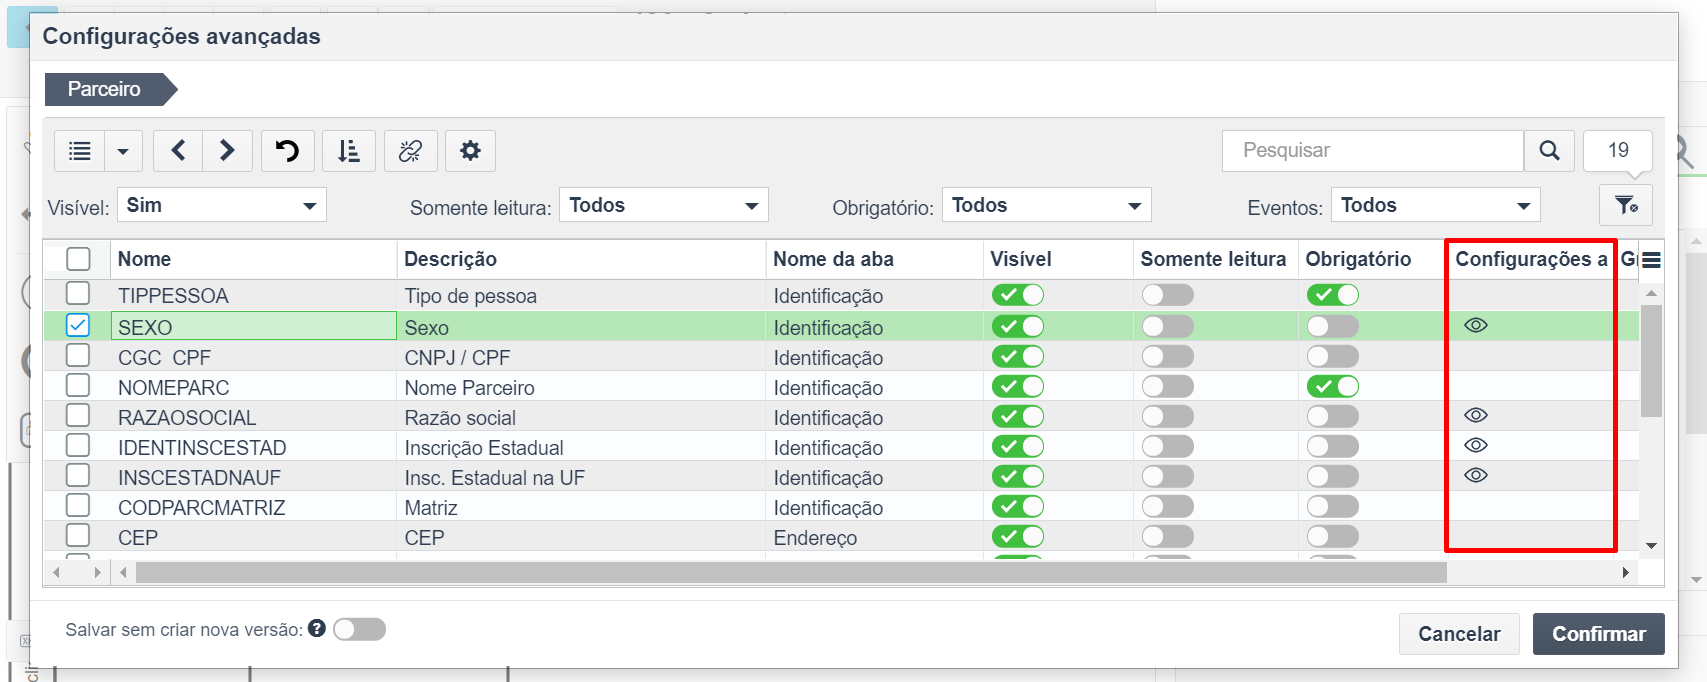The height and width of the screenshot is (682, 1707).
Task: Open the gear settings icon
Action: pyautogui.click(x=470, y=151)
